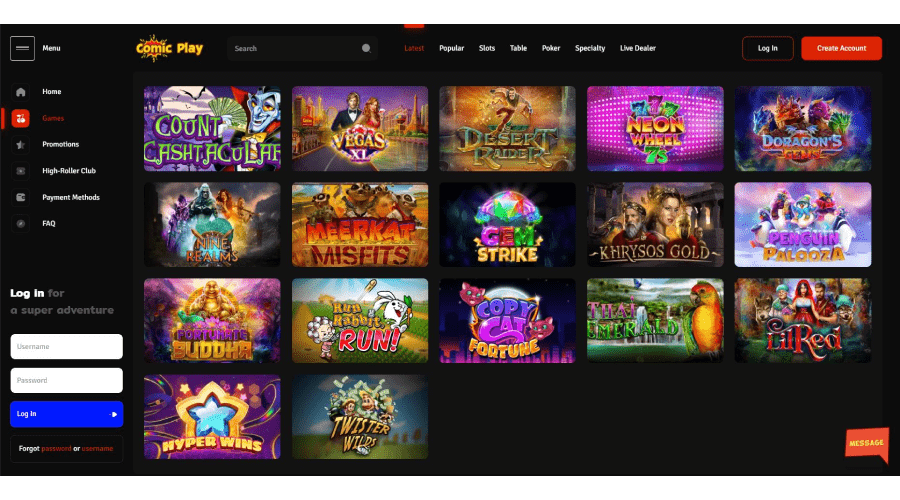
Task: Click the Create Account button
Action: tap(841, 48)
